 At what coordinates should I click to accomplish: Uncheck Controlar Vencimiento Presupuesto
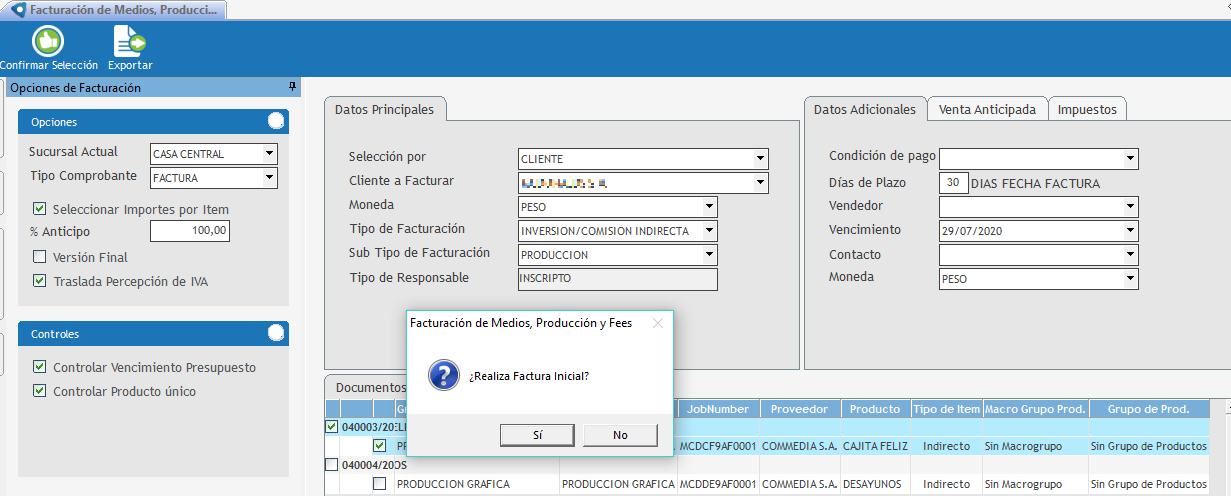(40, 367)
